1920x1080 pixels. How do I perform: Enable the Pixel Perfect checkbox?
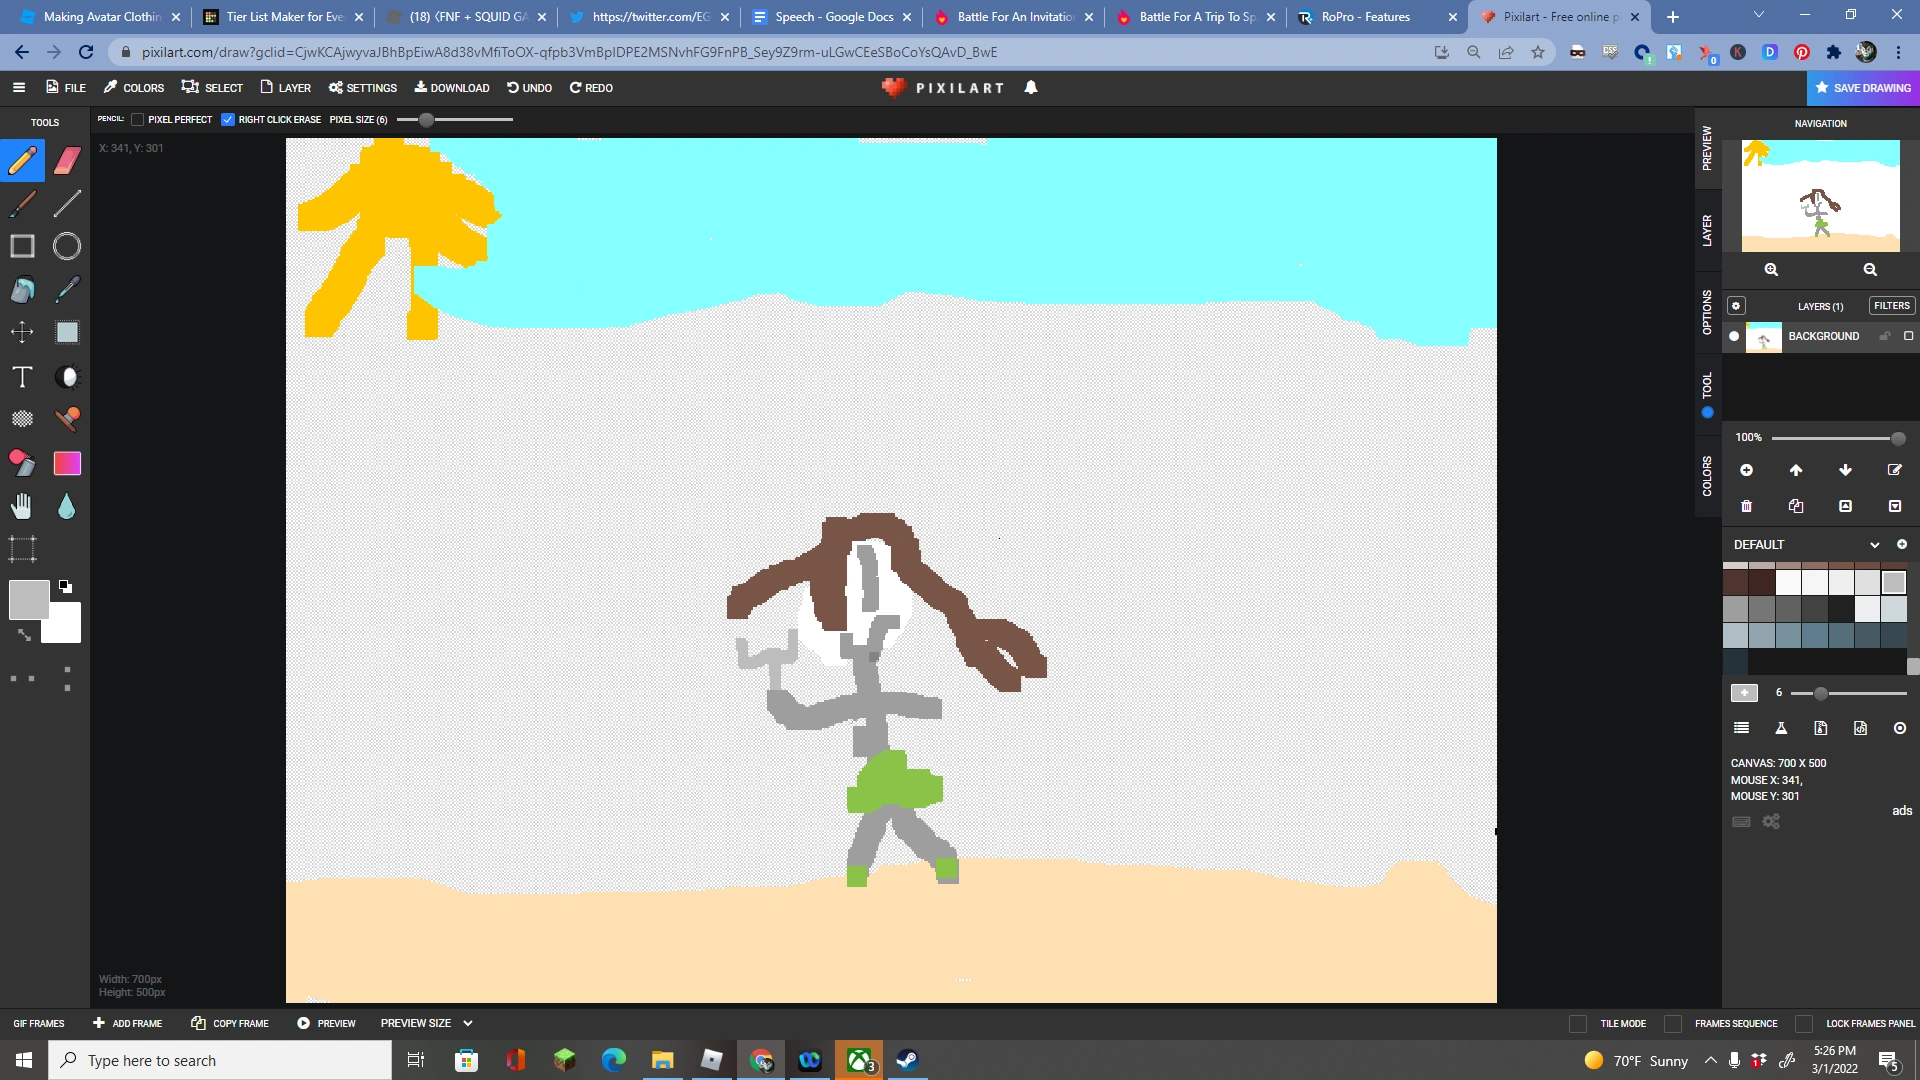click(x=138, y=120)
